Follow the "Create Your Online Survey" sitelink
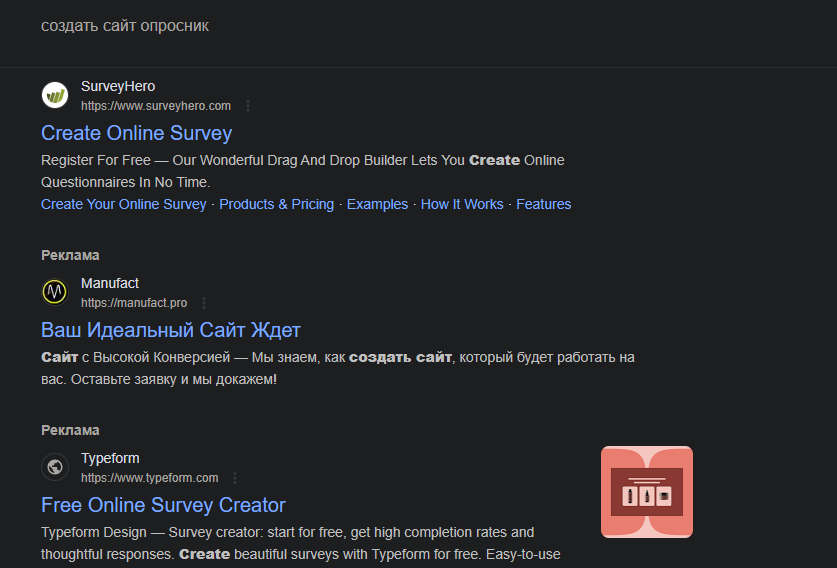The image size is (837, 568). 123,204
